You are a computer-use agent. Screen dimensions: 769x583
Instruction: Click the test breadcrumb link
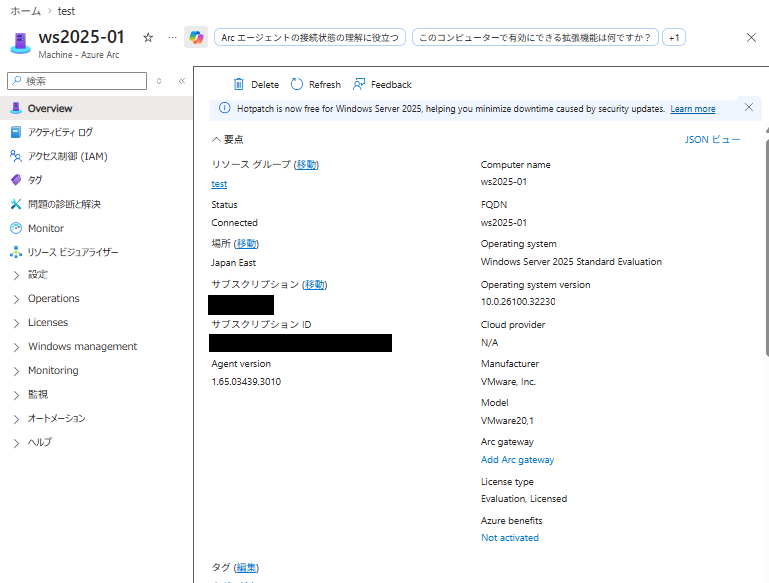[66, 11]
